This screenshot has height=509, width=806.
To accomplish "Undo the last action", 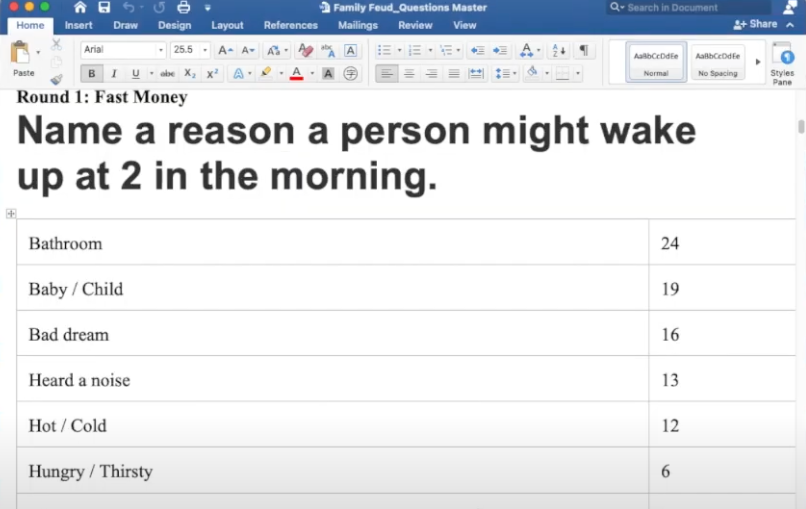I will click(129, 7).
